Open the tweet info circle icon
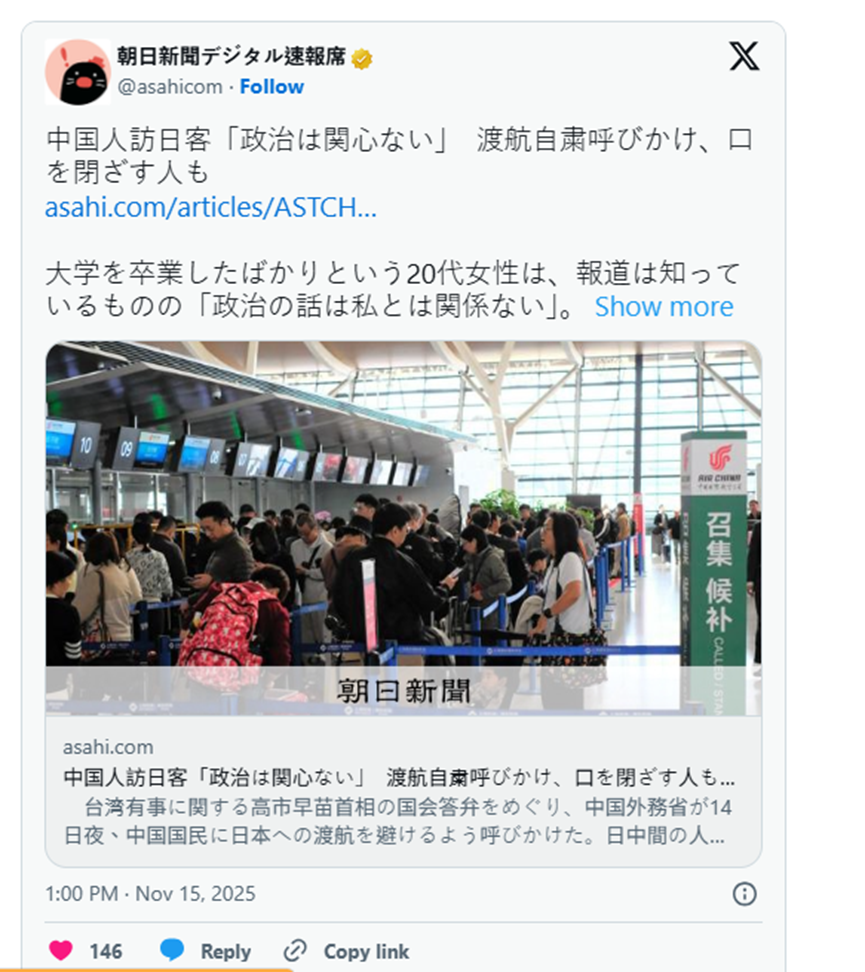 tap(744, 894)
